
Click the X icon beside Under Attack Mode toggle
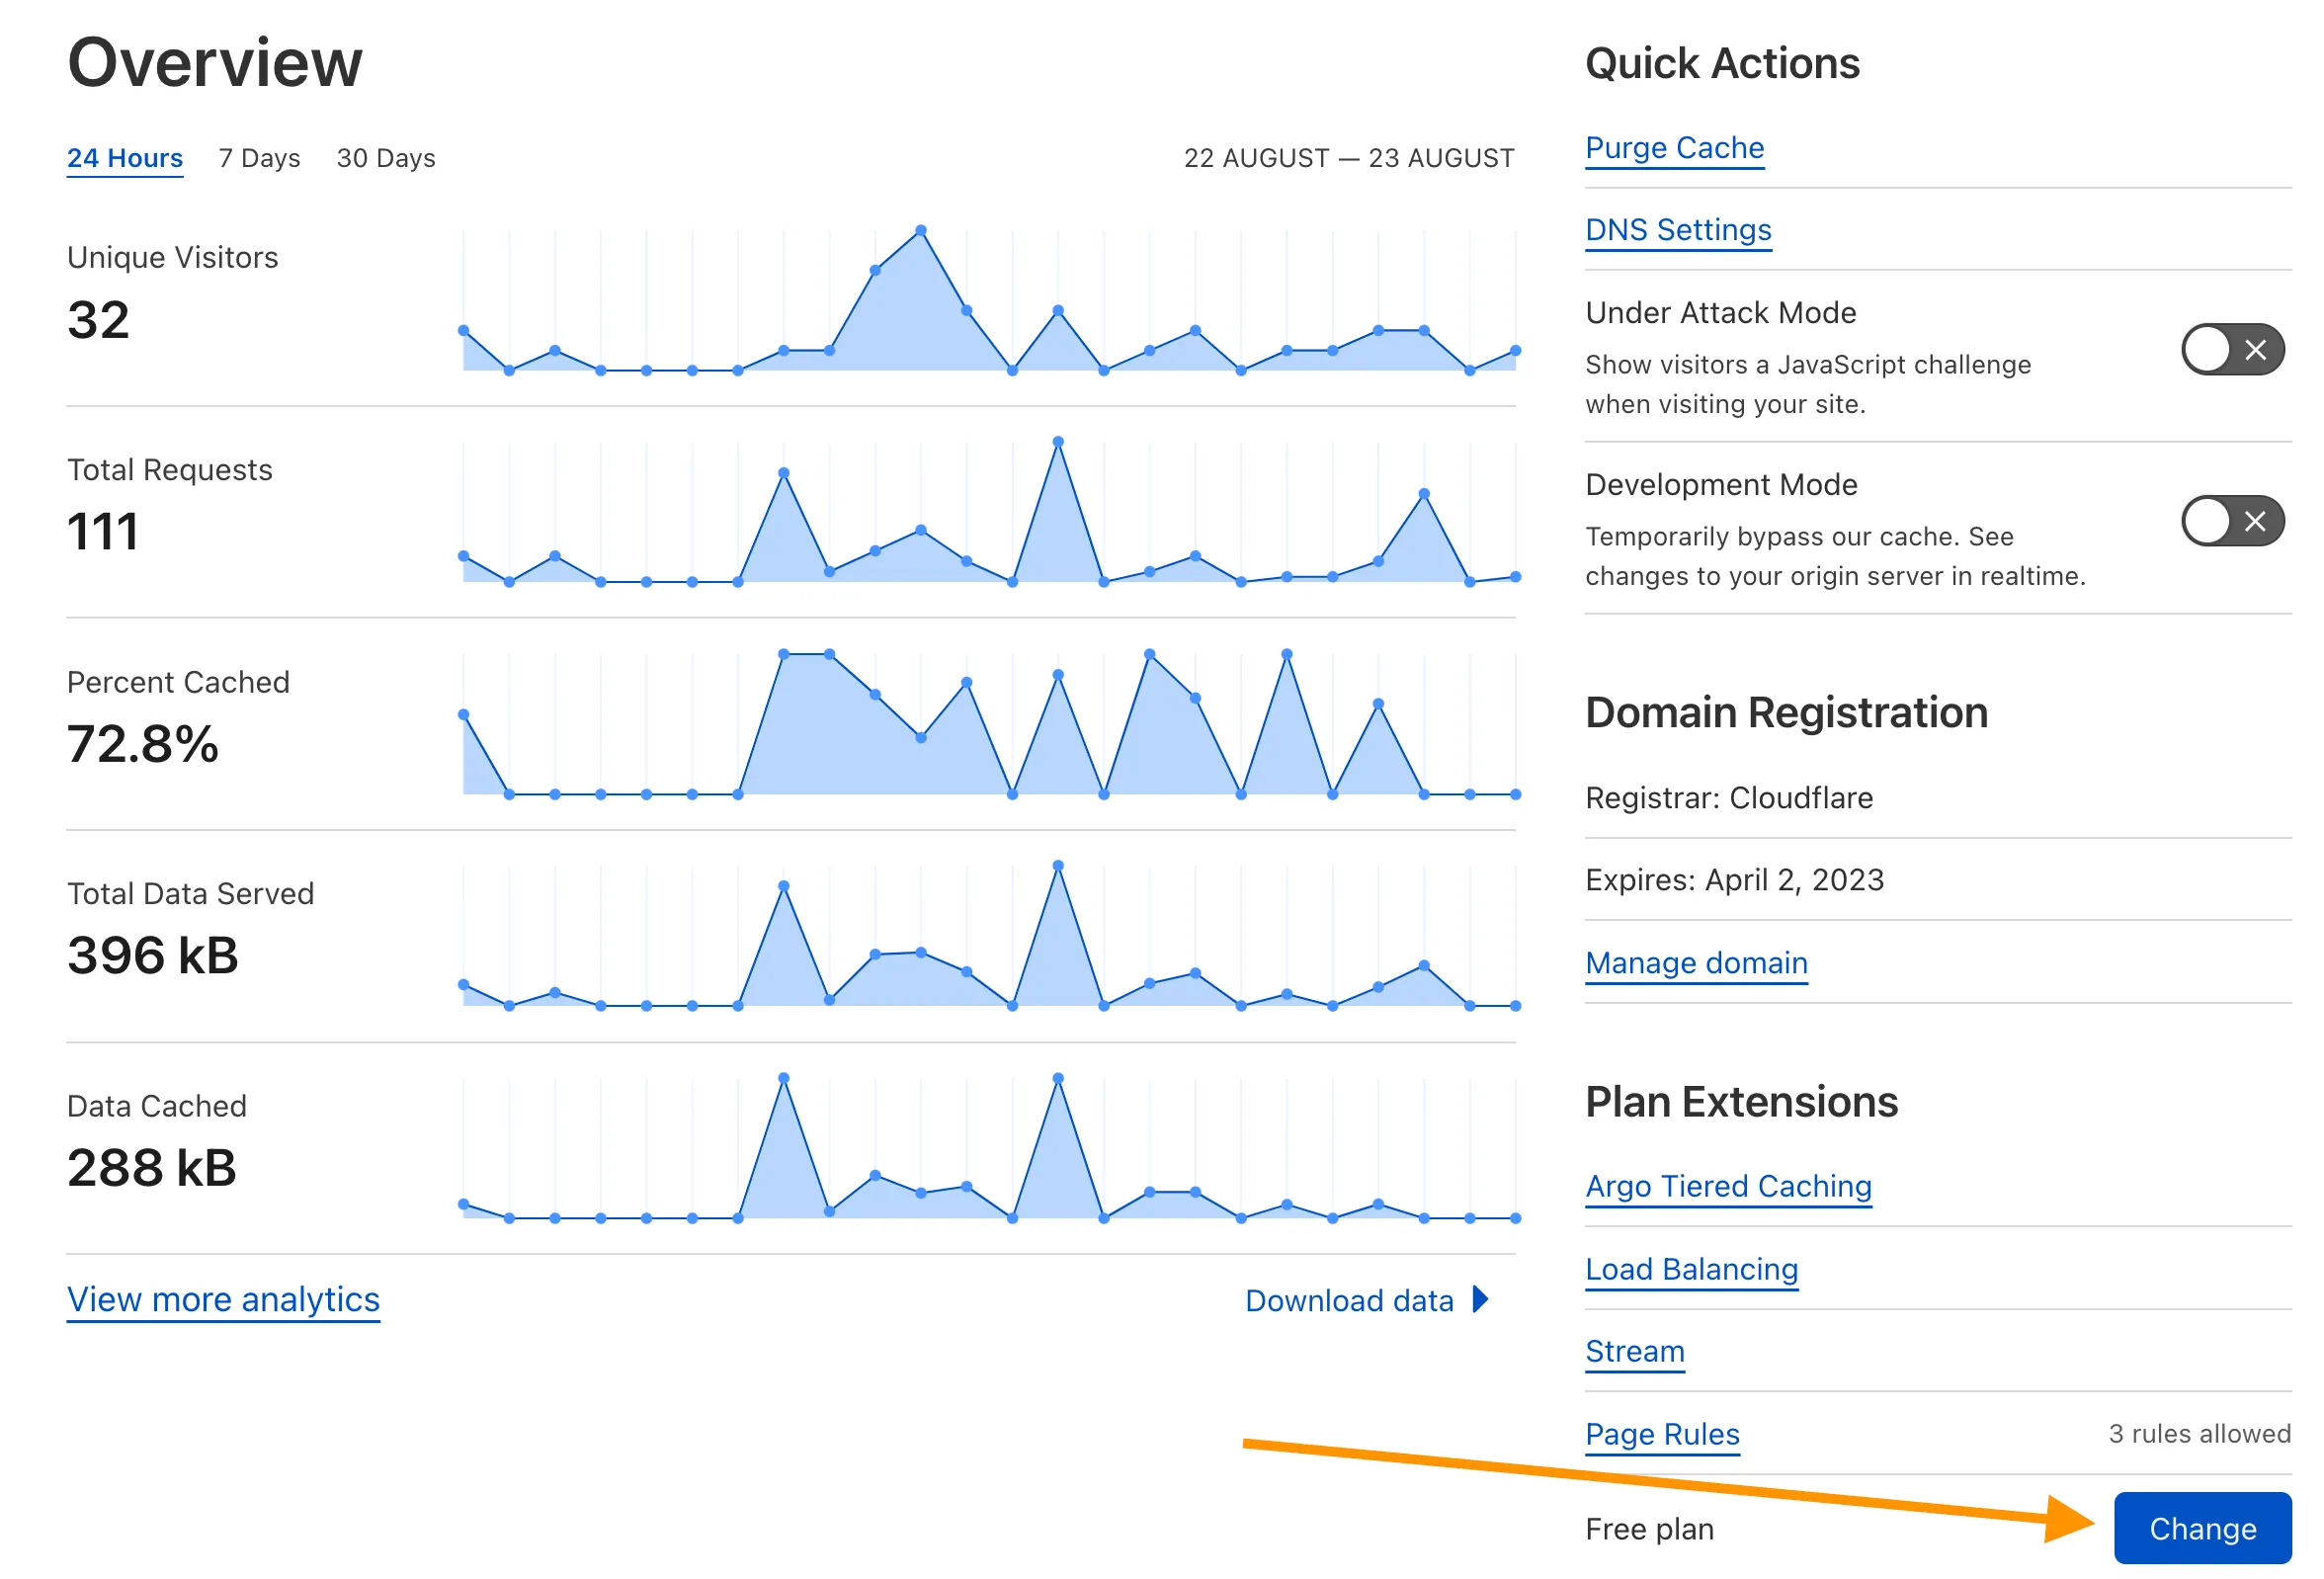(2254, 350)
